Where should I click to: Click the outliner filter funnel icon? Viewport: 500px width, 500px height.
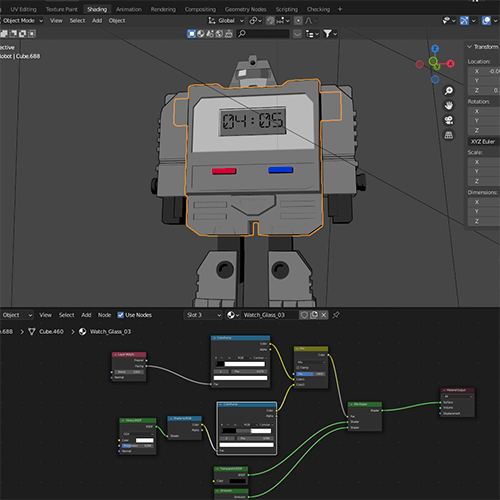pyautogui.click(x=328, y=34)
